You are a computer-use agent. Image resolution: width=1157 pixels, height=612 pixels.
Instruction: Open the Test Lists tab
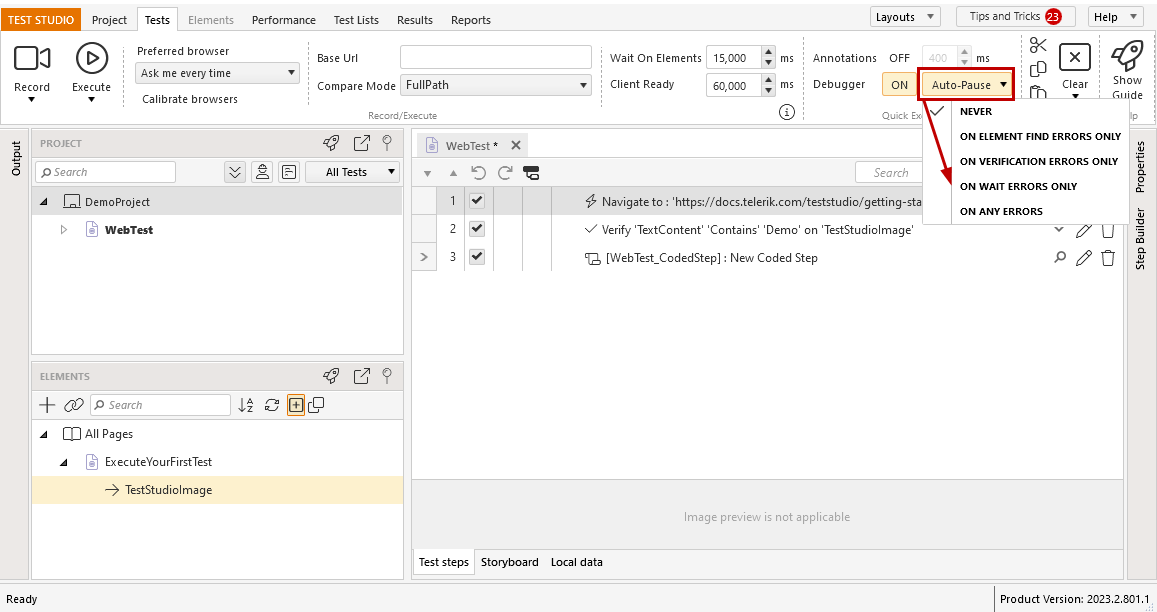tap(356, 20)
